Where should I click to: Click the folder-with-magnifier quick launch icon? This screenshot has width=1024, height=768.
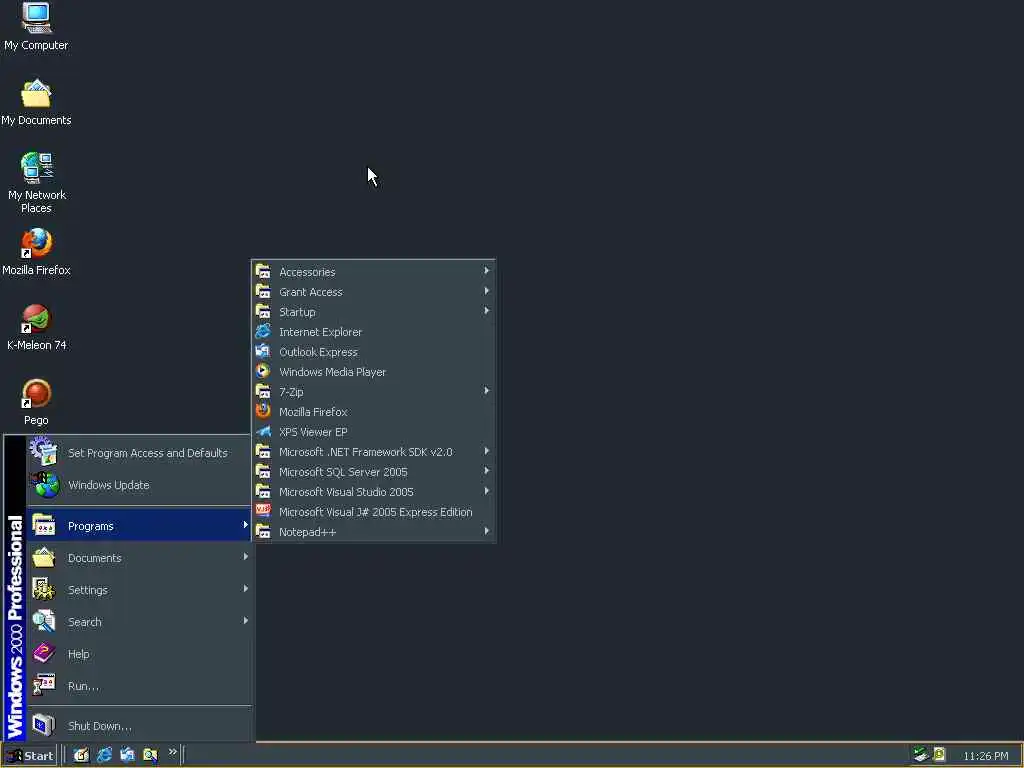click(150, 755)
